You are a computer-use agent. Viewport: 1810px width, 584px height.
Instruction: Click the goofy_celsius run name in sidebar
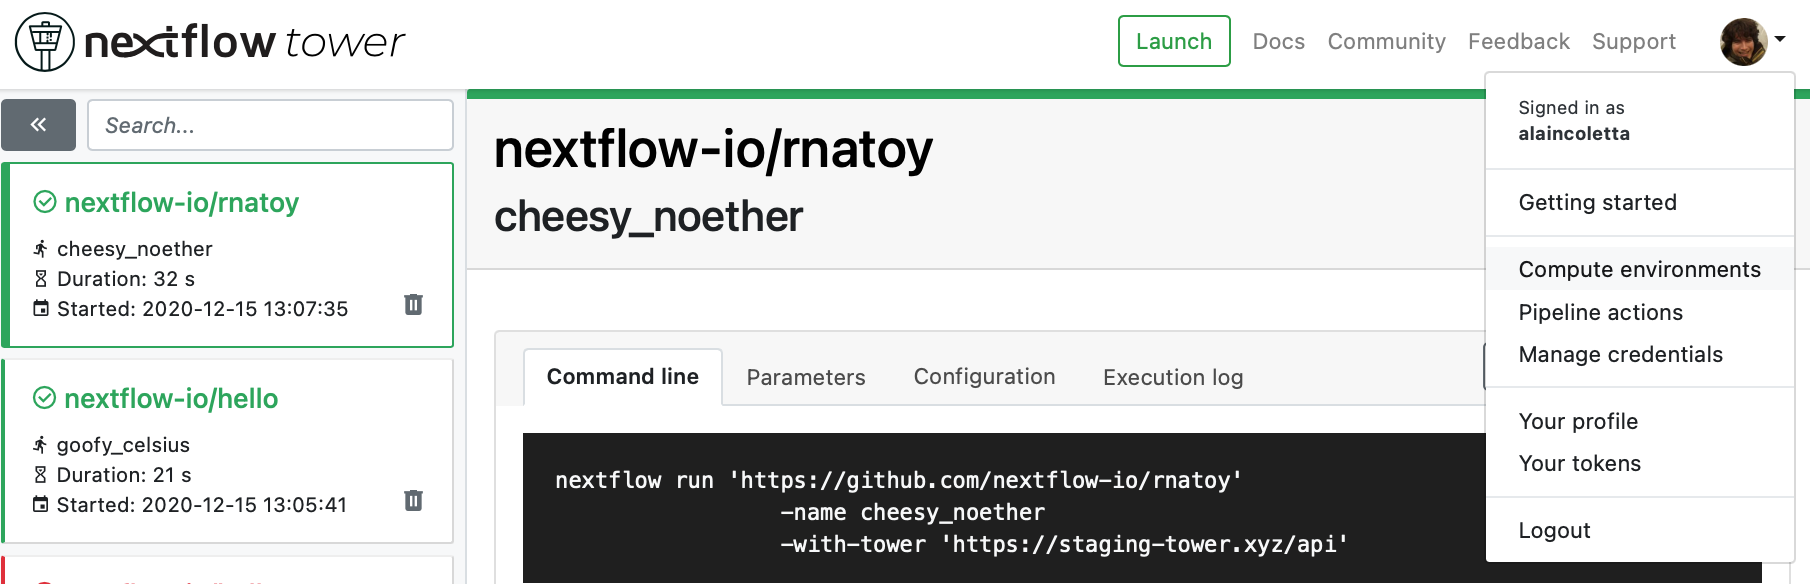[123, 445]
